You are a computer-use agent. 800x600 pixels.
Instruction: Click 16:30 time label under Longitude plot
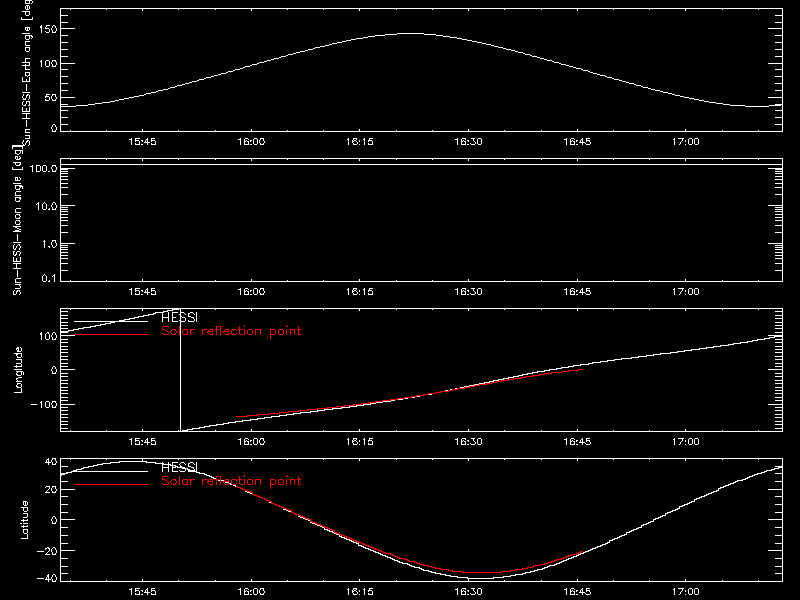[x=468, y=442]
